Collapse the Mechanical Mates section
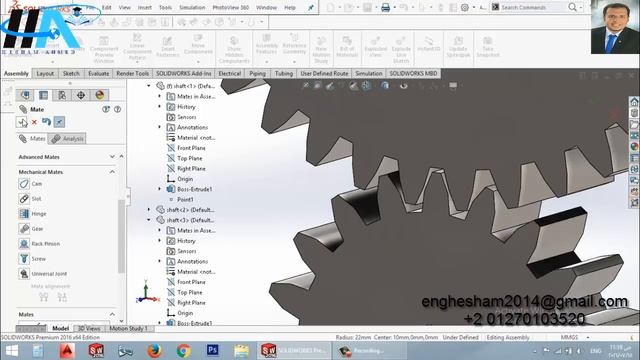The image size is (640, 360). click(x=112, y=172)
